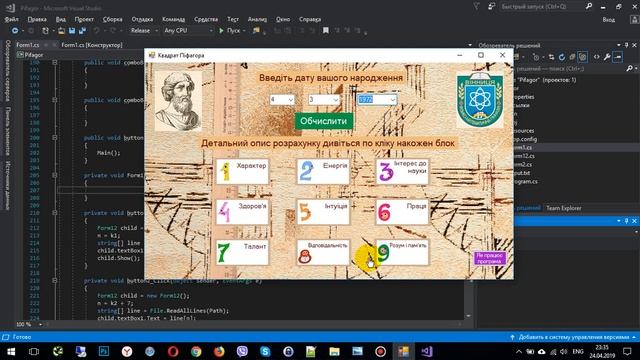Viewport: 640px width, 360px height.
Task: Open the editor zoom 100 % dropdown
Action: (x=29, y=324)
